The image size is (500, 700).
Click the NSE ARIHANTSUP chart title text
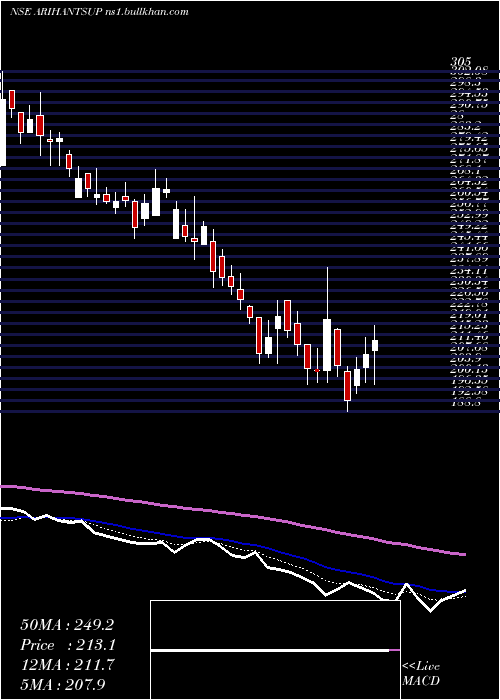coord(99,12)
